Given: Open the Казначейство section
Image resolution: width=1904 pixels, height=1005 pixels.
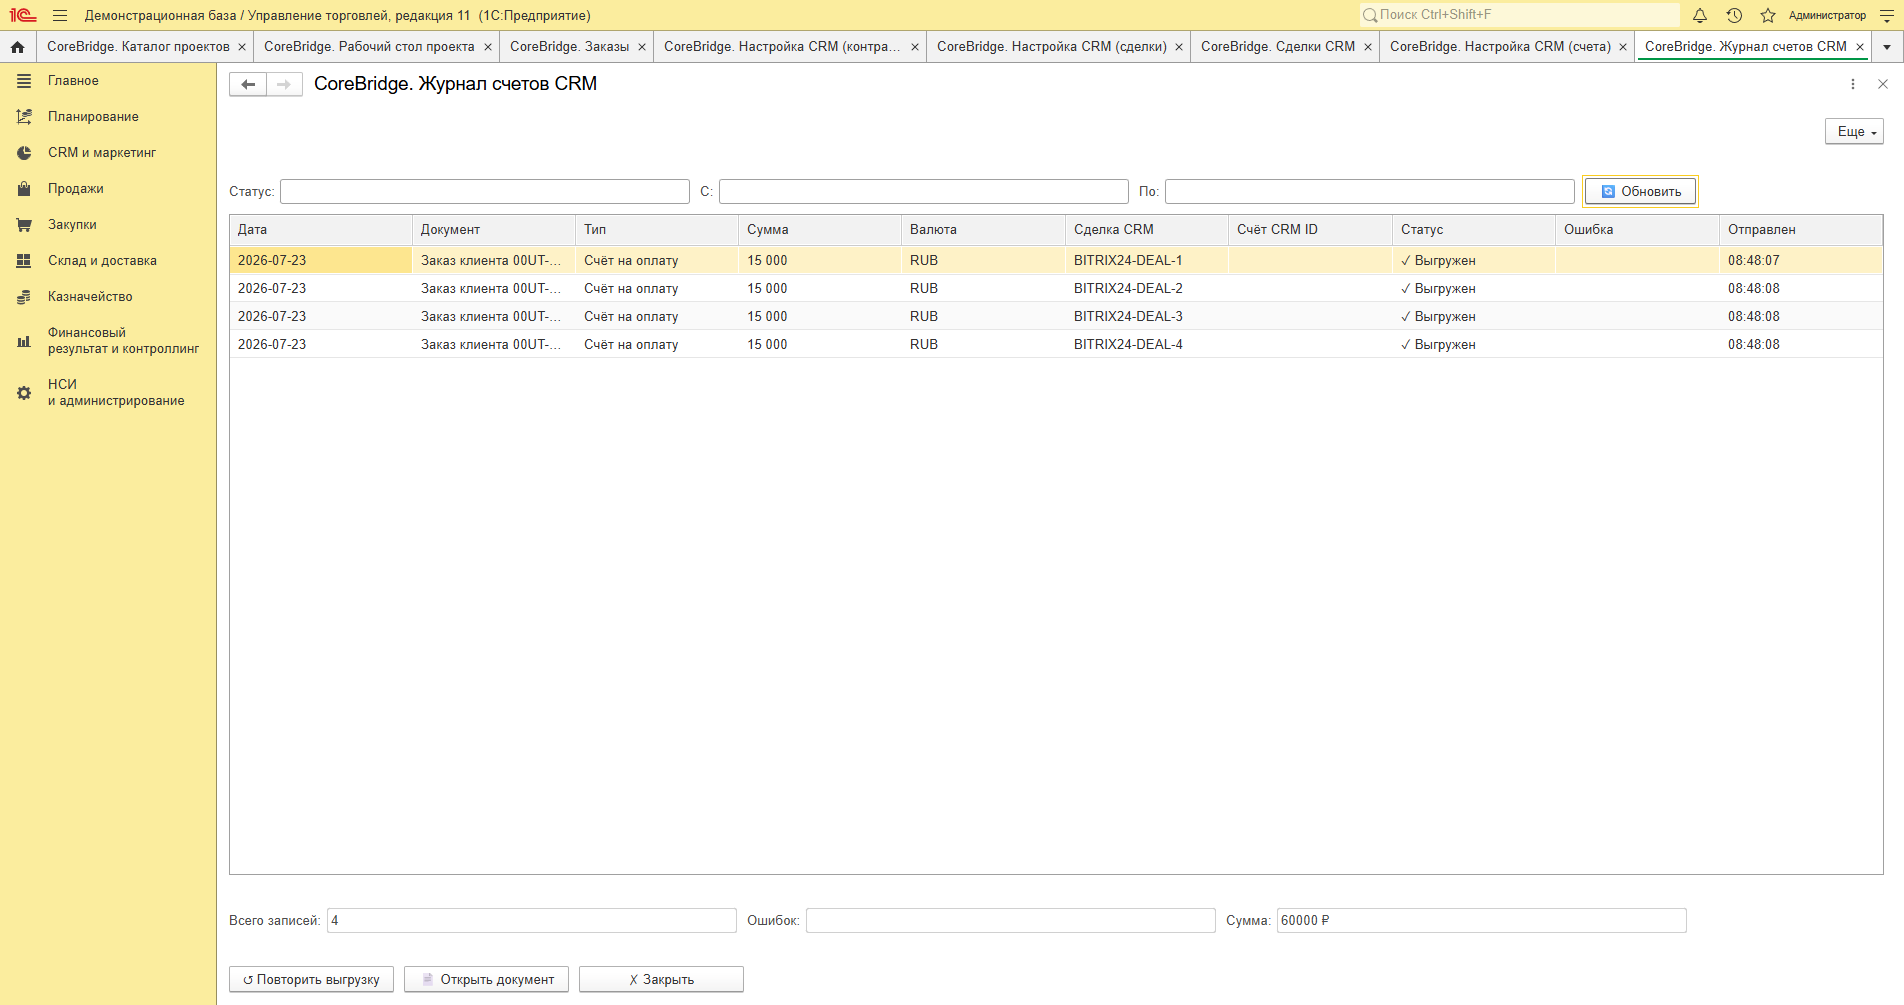Looking at the screenshot, I should (108, 297).
